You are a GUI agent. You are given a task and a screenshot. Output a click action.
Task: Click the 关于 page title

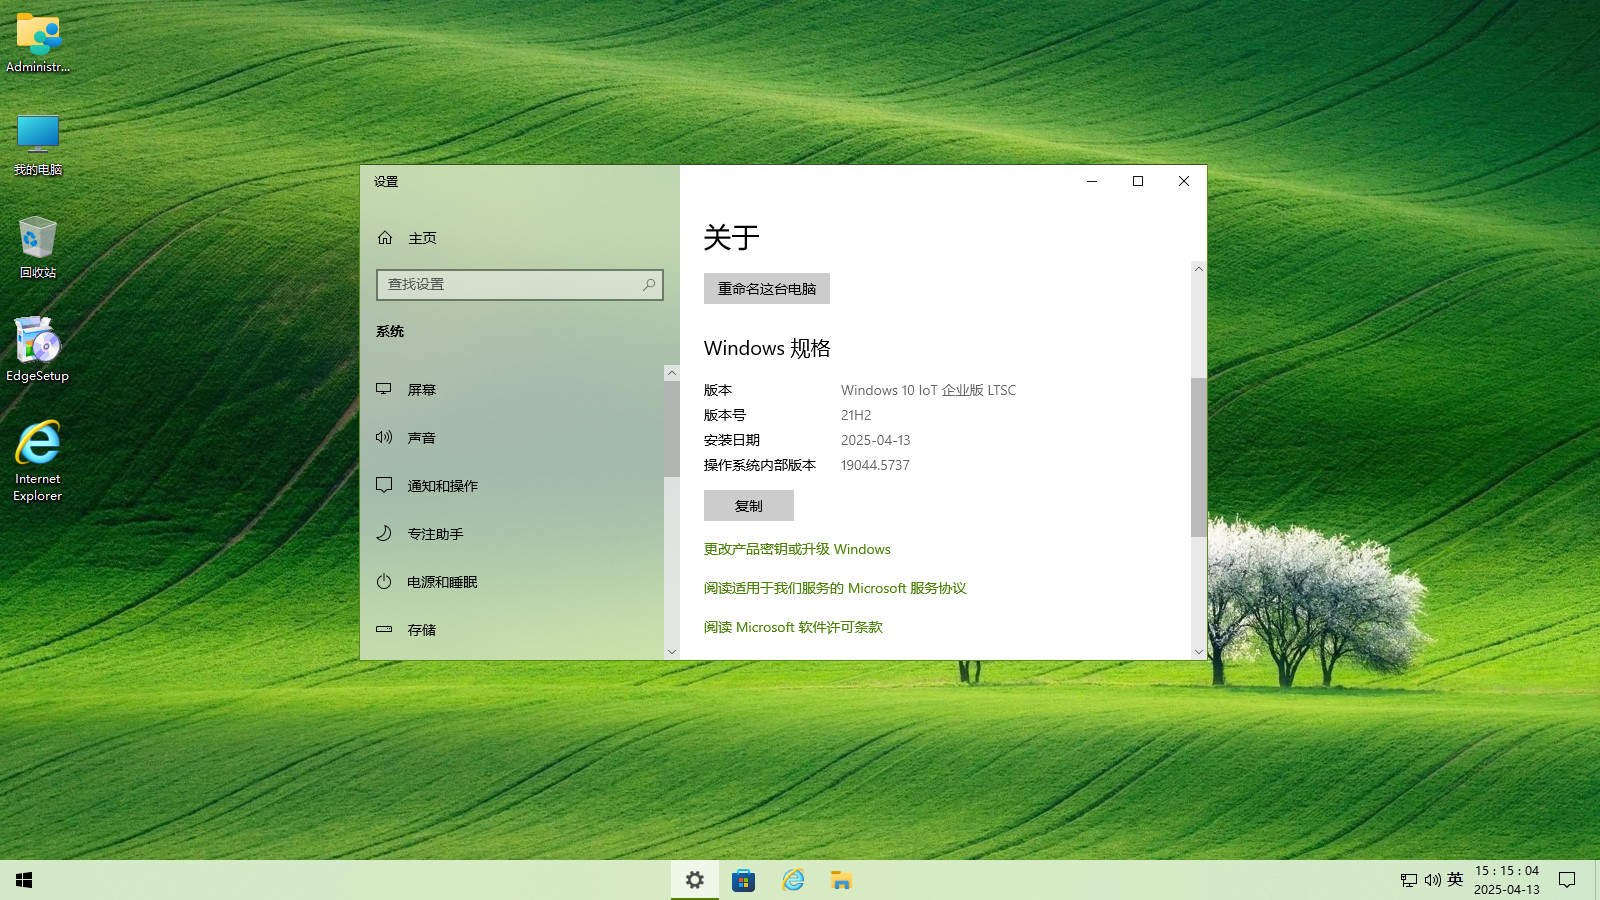tap(731, 237)
